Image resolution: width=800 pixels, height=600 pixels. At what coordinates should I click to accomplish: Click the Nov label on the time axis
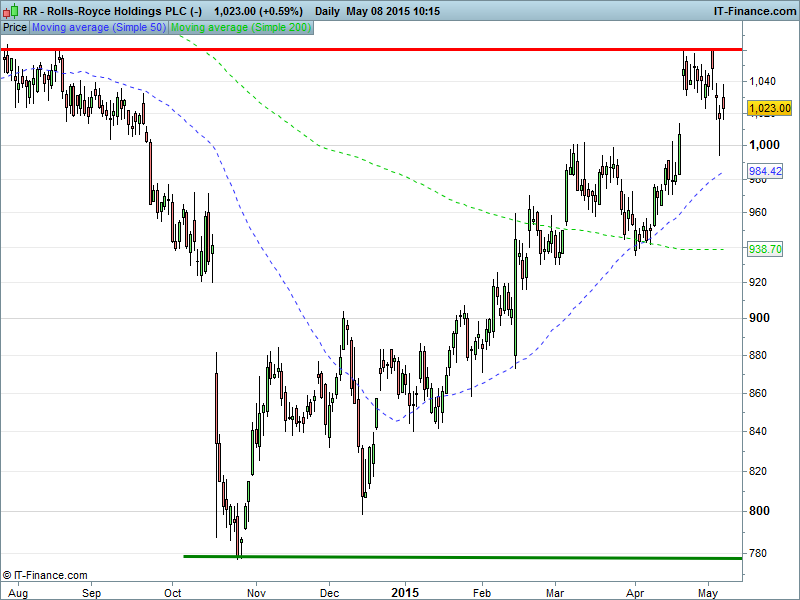point(256,591)
